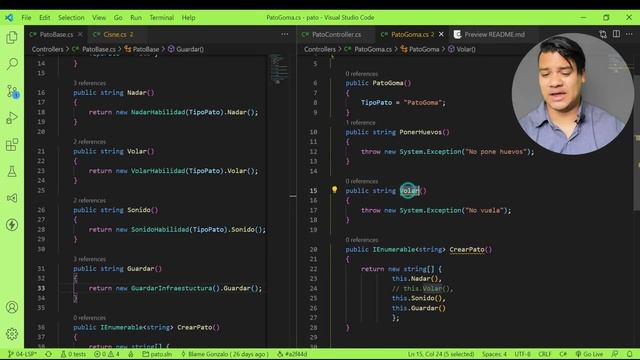This screenshot has height=360, width=640.
Task: Click the VS Code logo icon
Action: pos(9,18)
